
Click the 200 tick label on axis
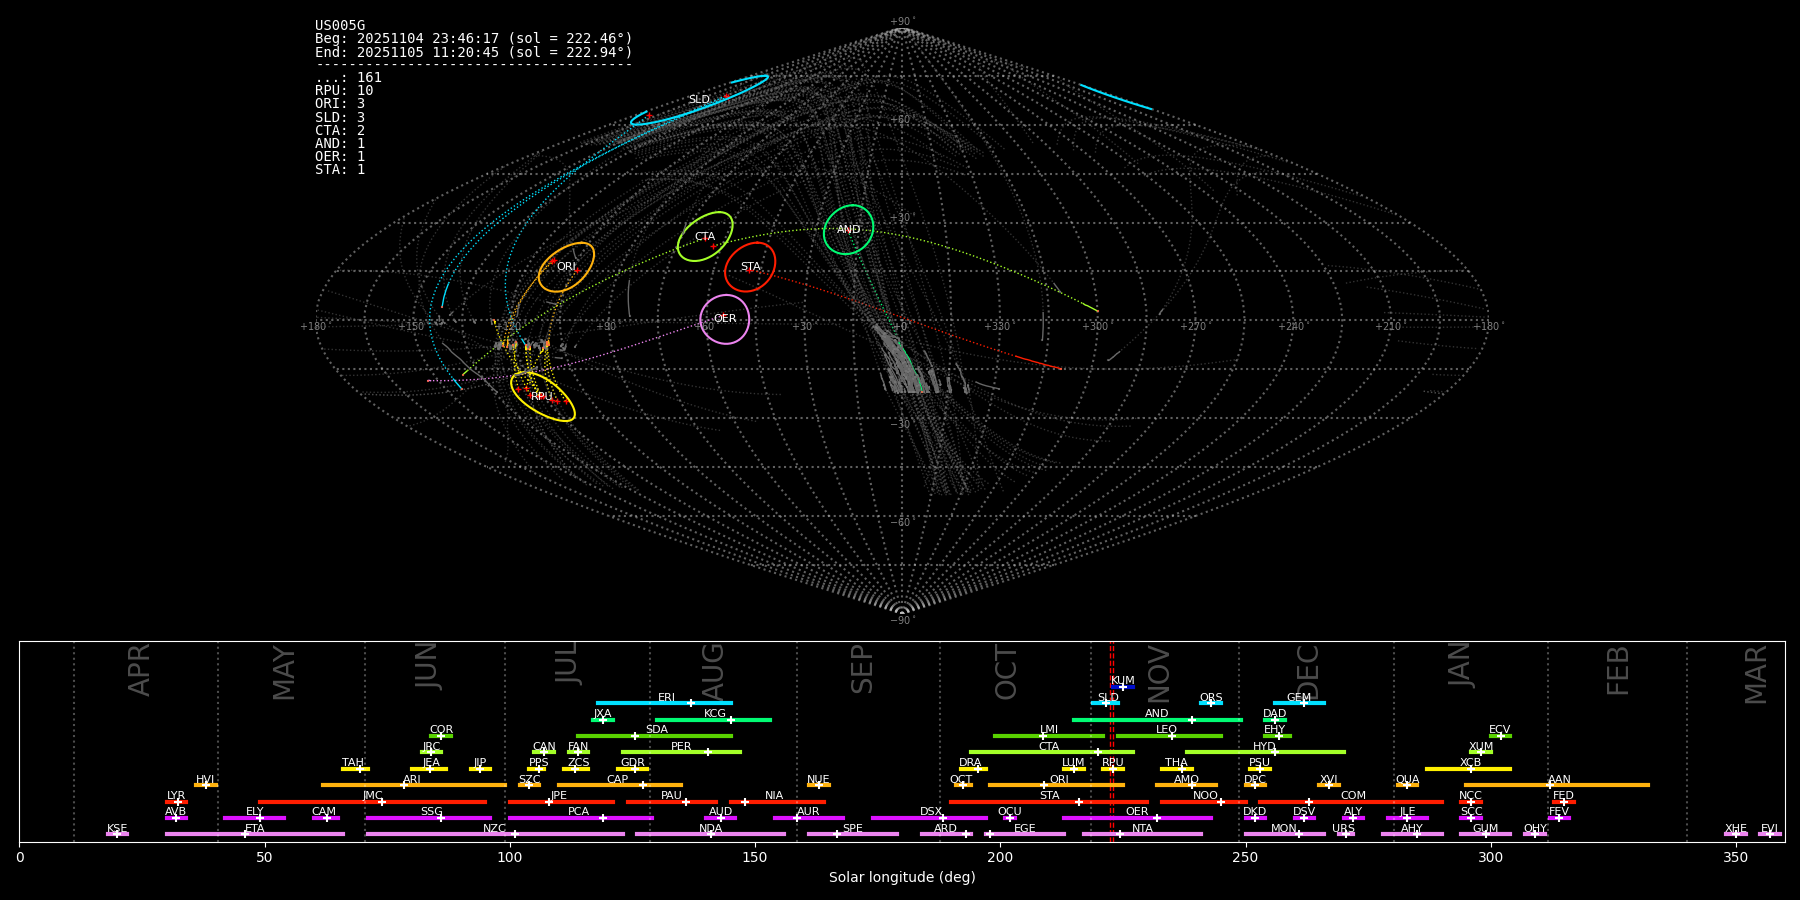coord(1000,858)
